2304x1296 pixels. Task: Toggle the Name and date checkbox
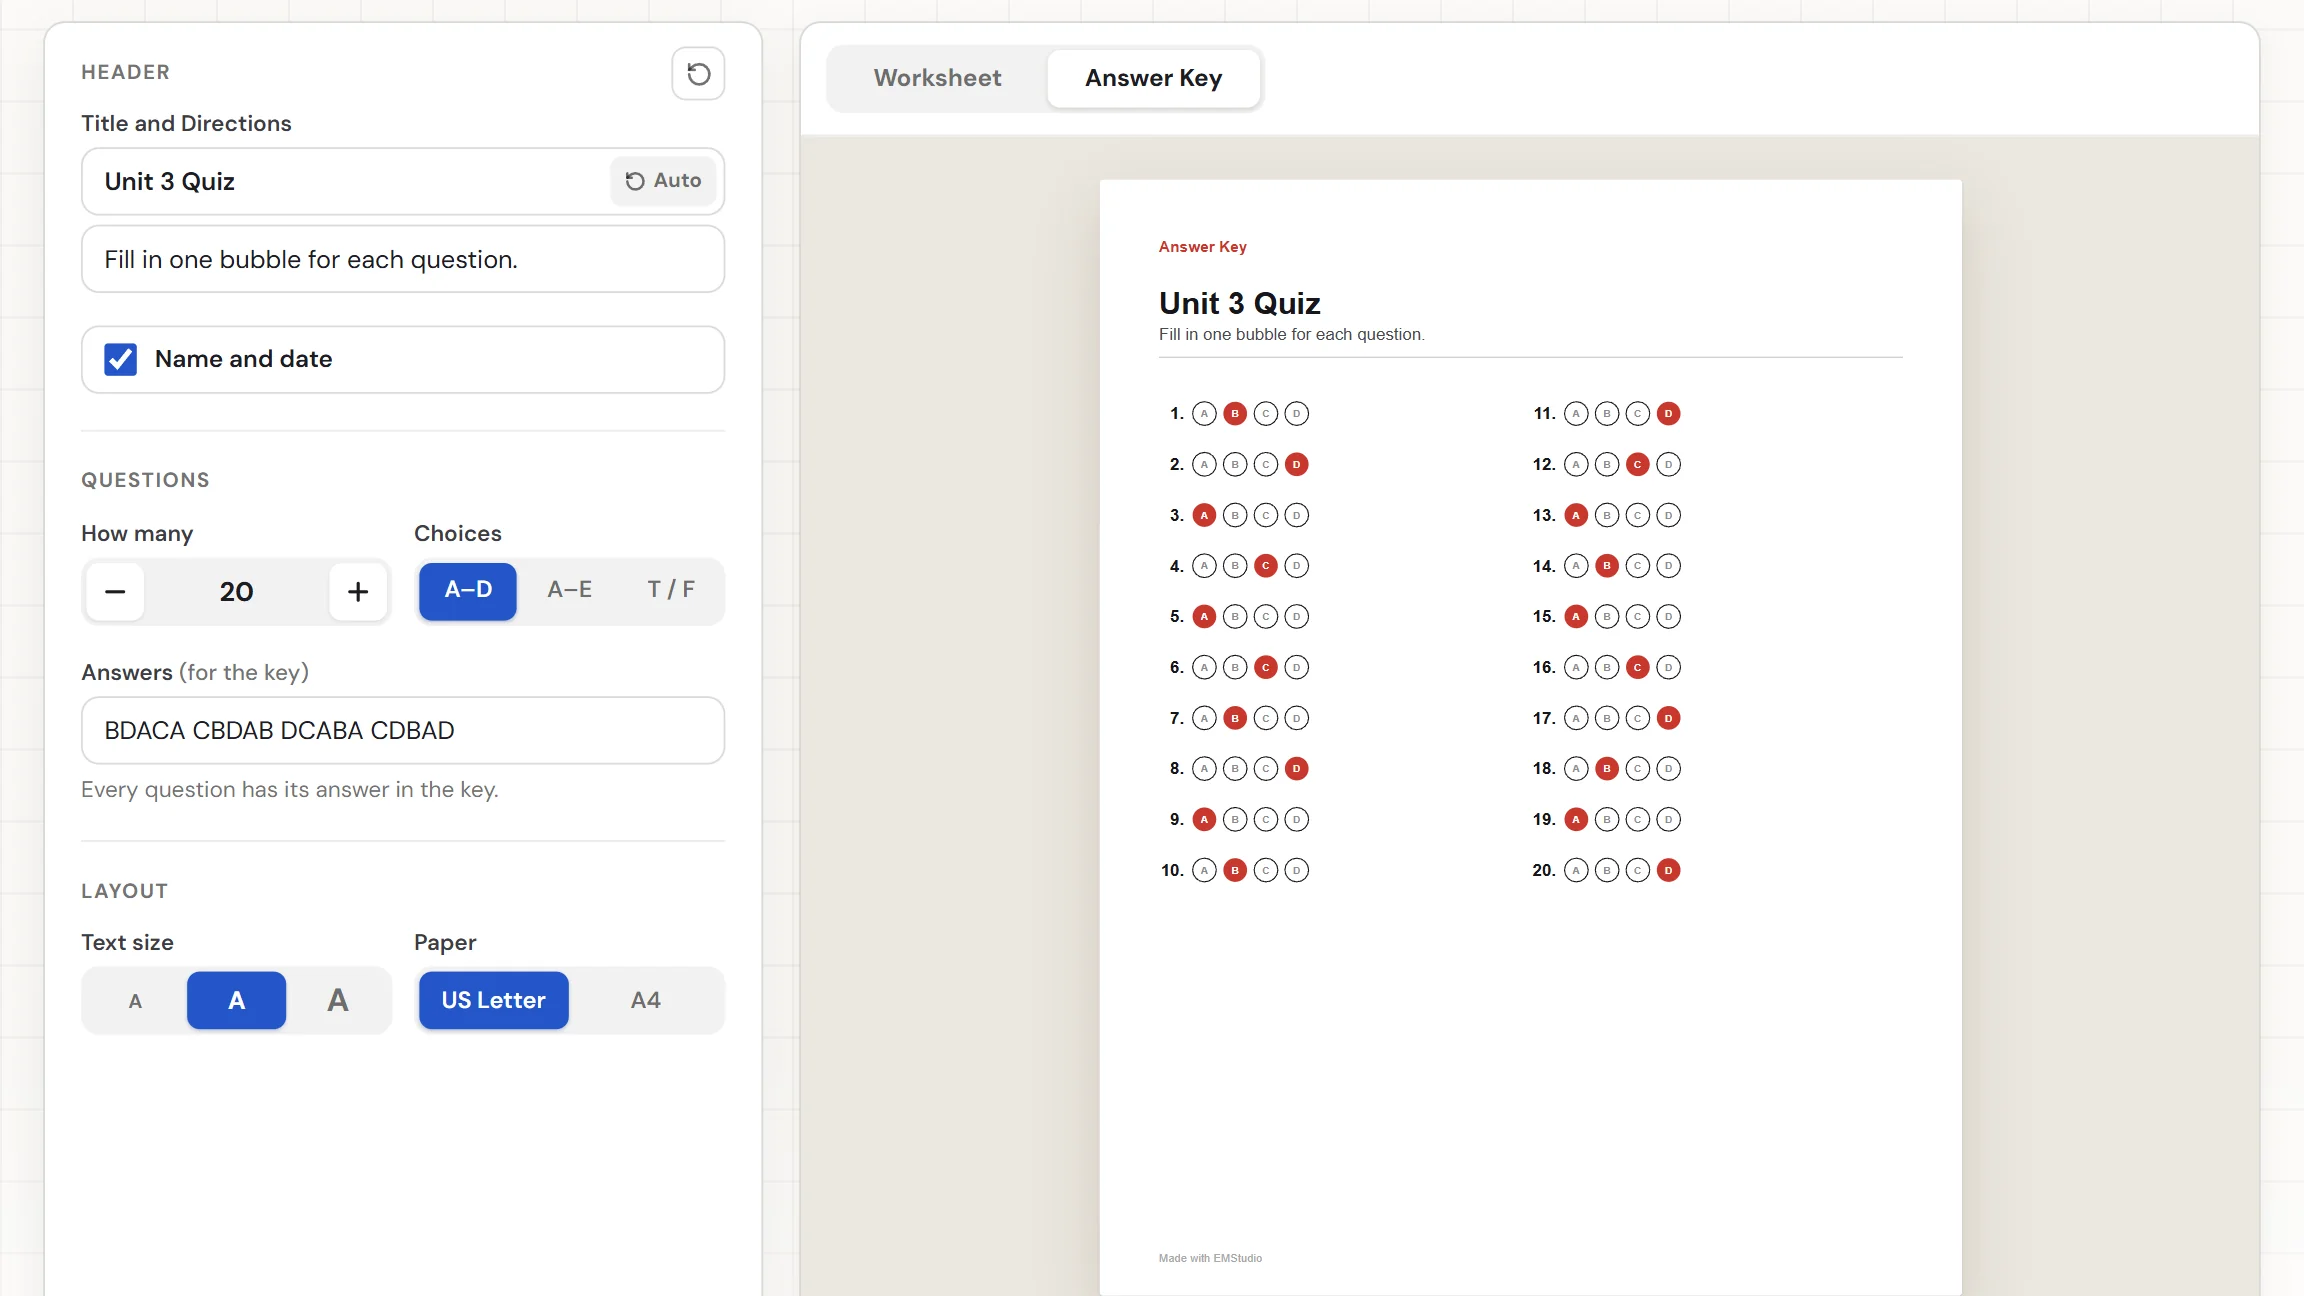[x=121, y=359]
